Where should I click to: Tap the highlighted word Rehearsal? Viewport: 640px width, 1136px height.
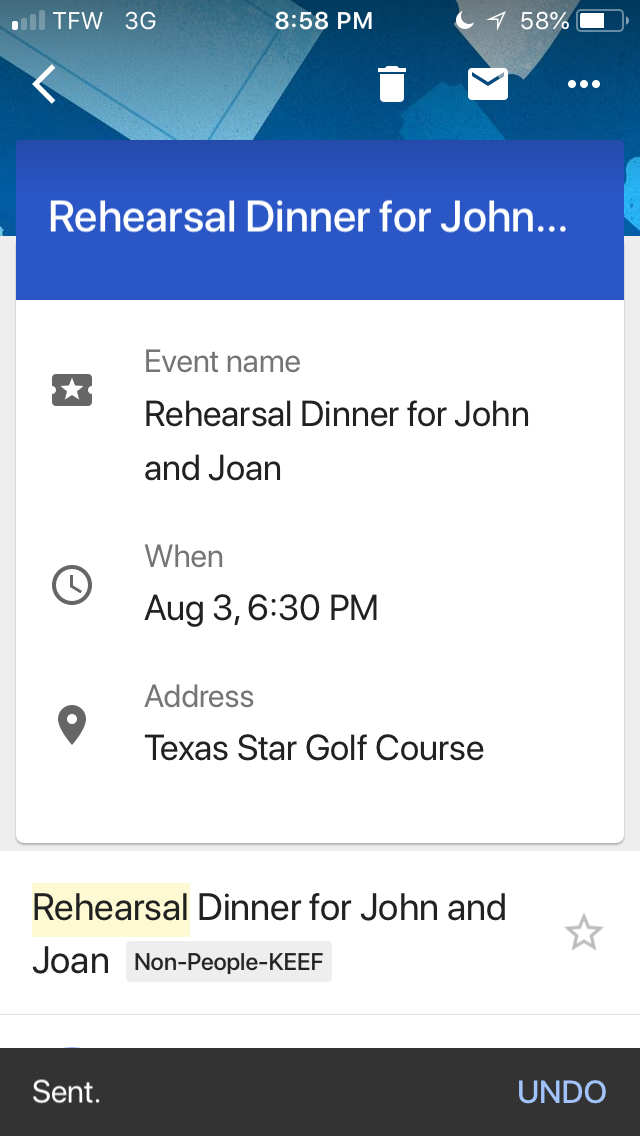tap(111, 909)
